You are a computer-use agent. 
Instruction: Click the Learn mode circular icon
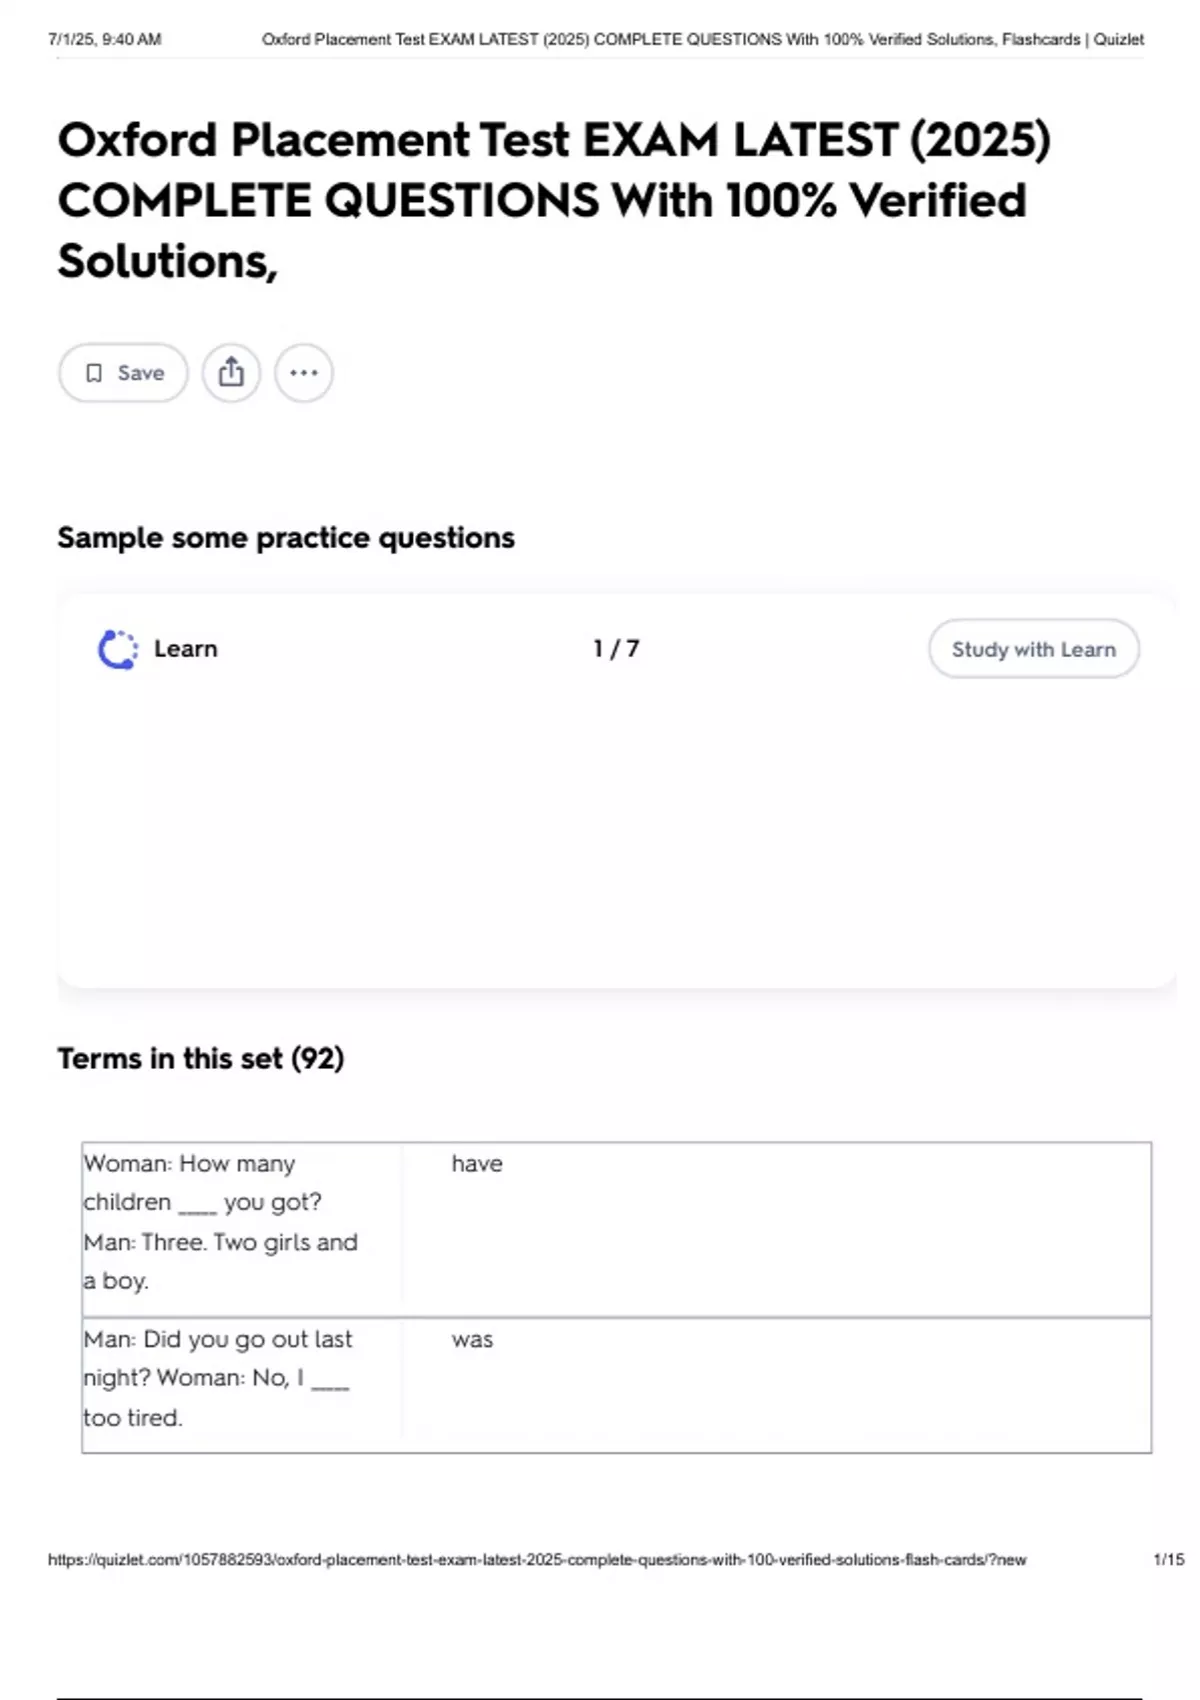pyautogui.click(x=118, y=649)
